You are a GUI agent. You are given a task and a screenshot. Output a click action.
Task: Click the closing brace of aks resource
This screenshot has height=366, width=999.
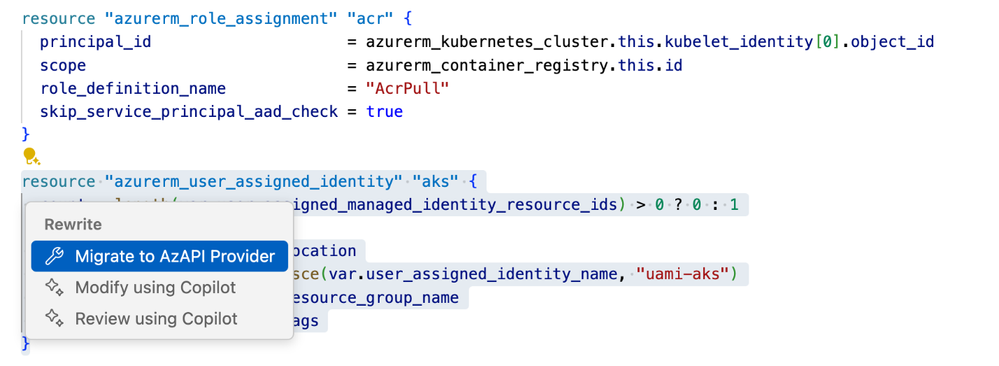(x=25, y=344)
